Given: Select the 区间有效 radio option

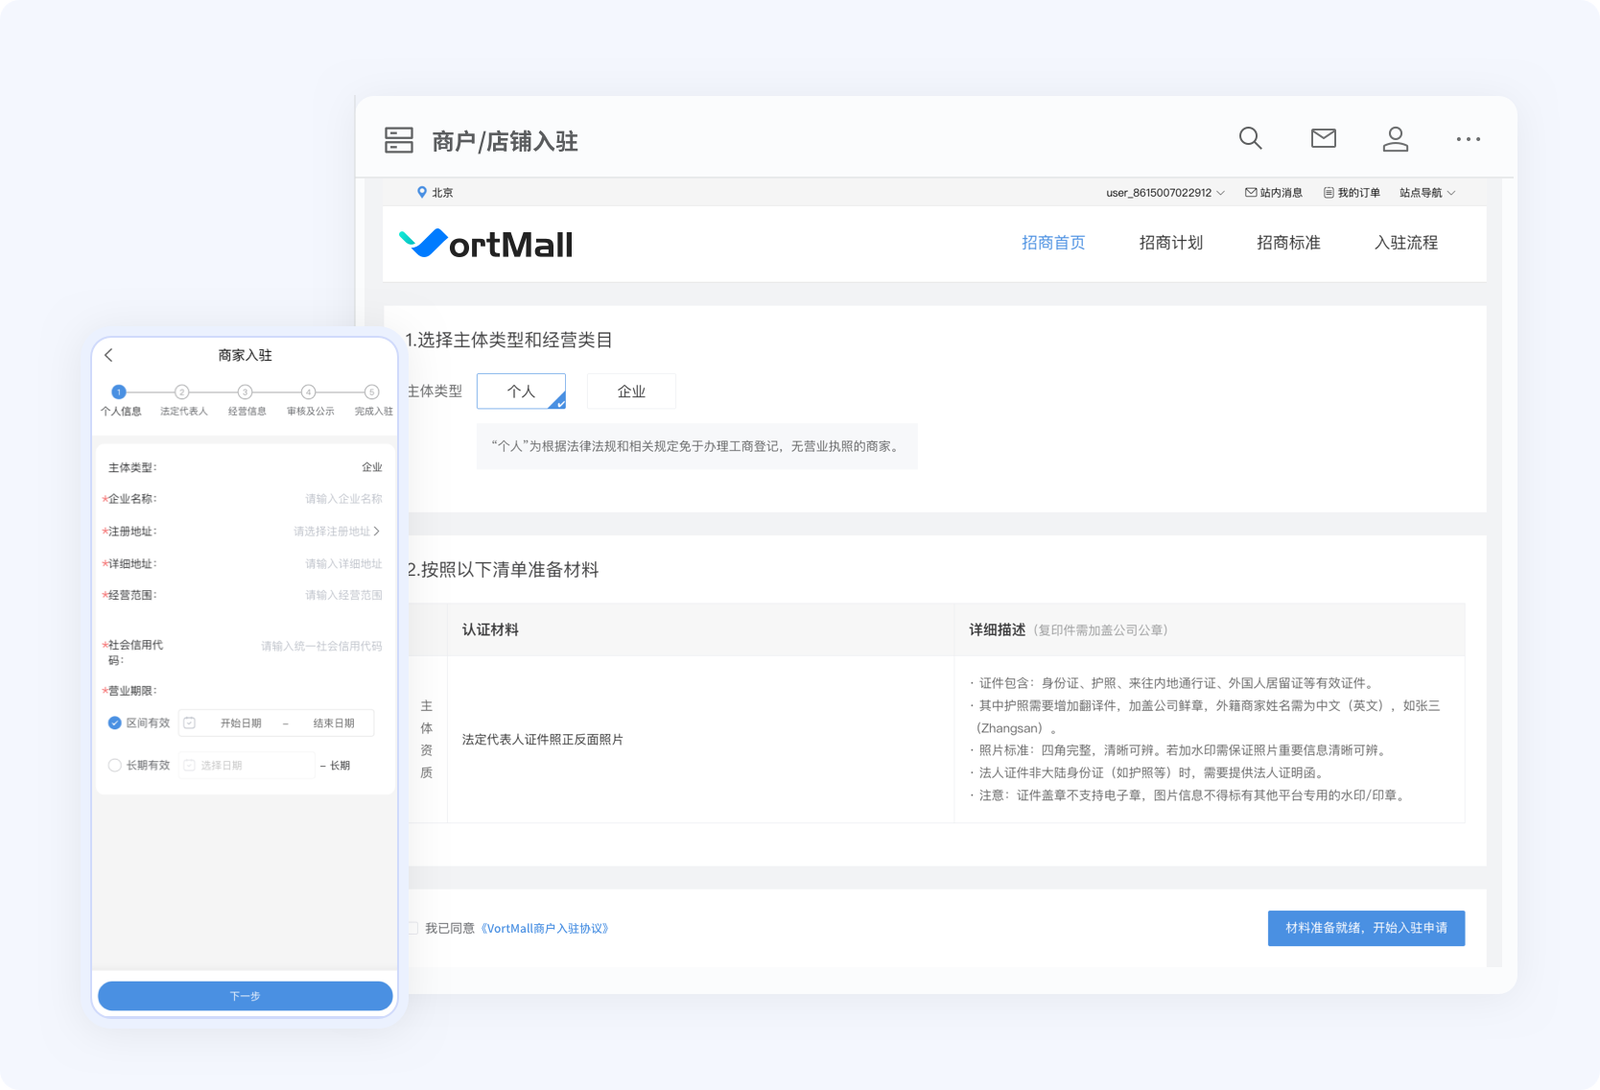Looking at the screenshot, I should (x=115, y=723).
